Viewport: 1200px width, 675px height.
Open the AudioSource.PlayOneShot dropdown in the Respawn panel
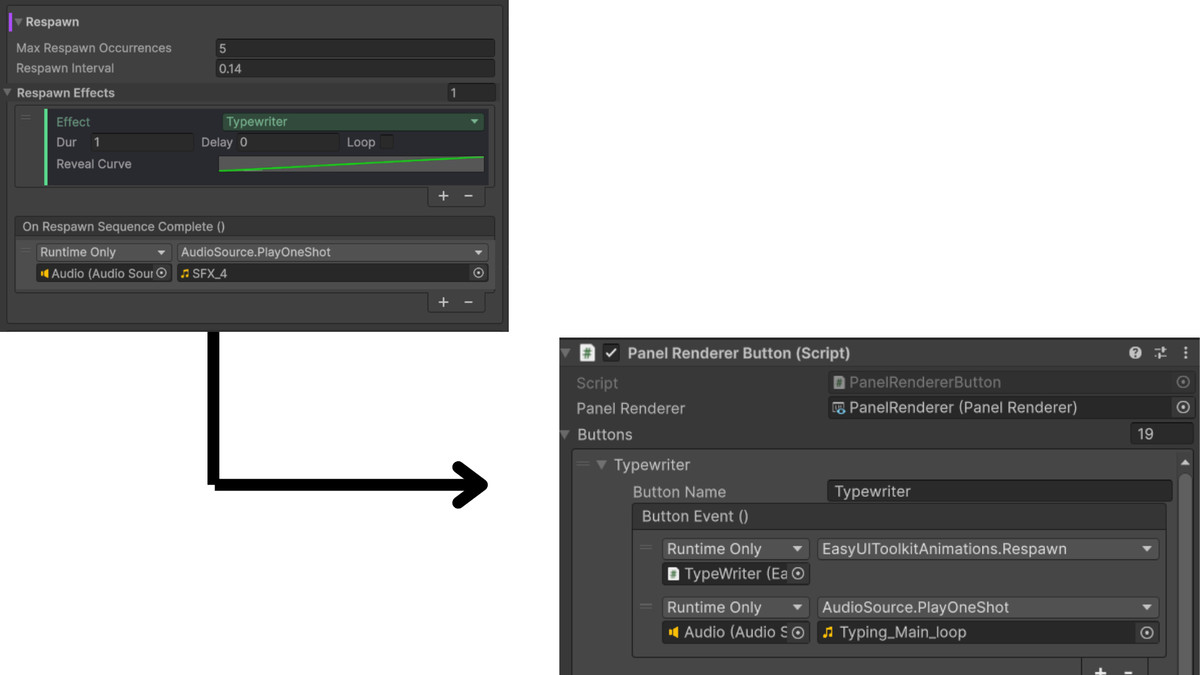coord(332,253)
